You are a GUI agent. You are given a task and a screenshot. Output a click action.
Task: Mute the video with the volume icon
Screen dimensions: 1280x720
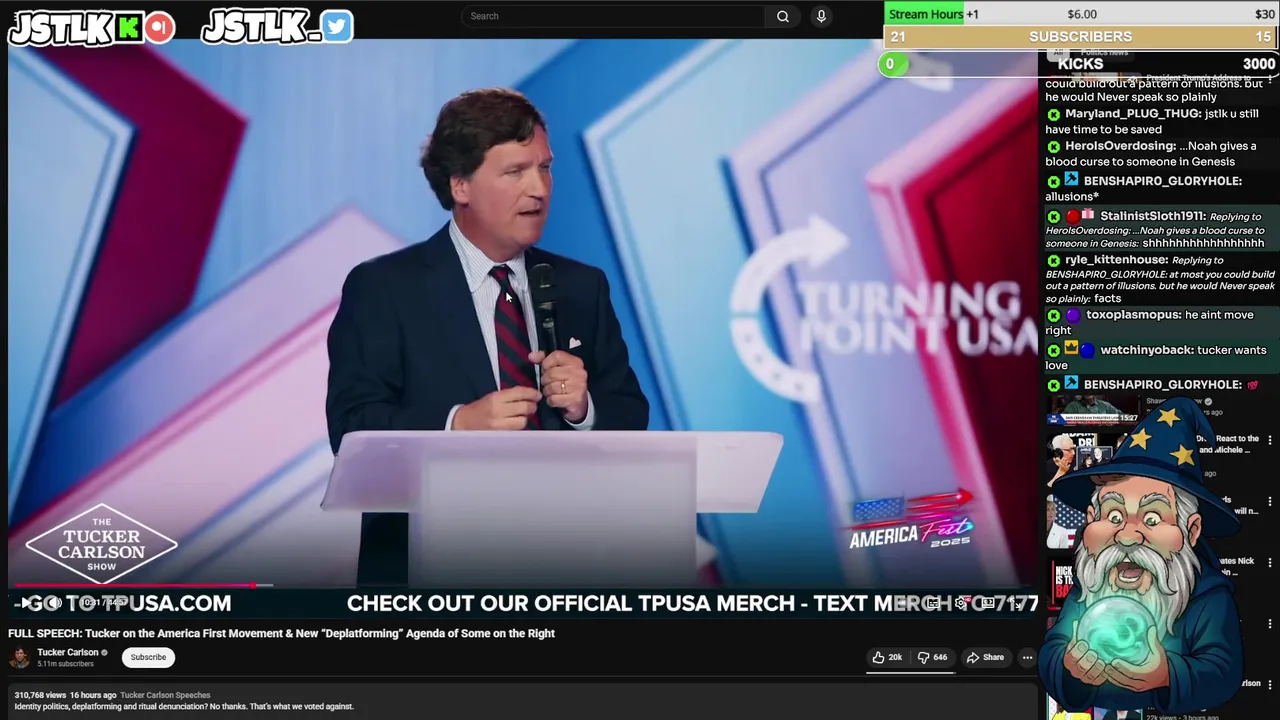point(54,603)
